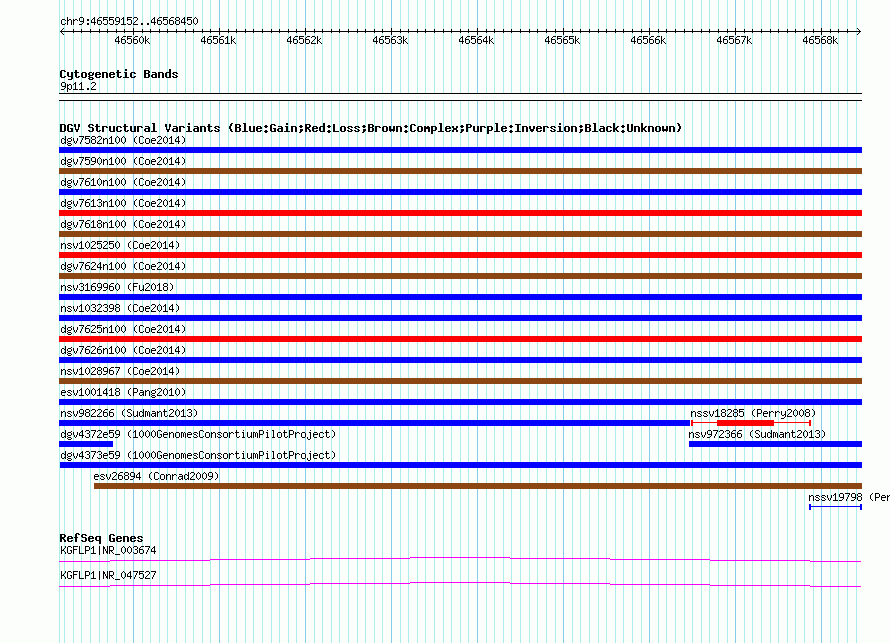Image resolution: width=890 pixels, height=643 pixels.
Task: Select the dgv4373e59 variant label
Action: pos(198,455)
